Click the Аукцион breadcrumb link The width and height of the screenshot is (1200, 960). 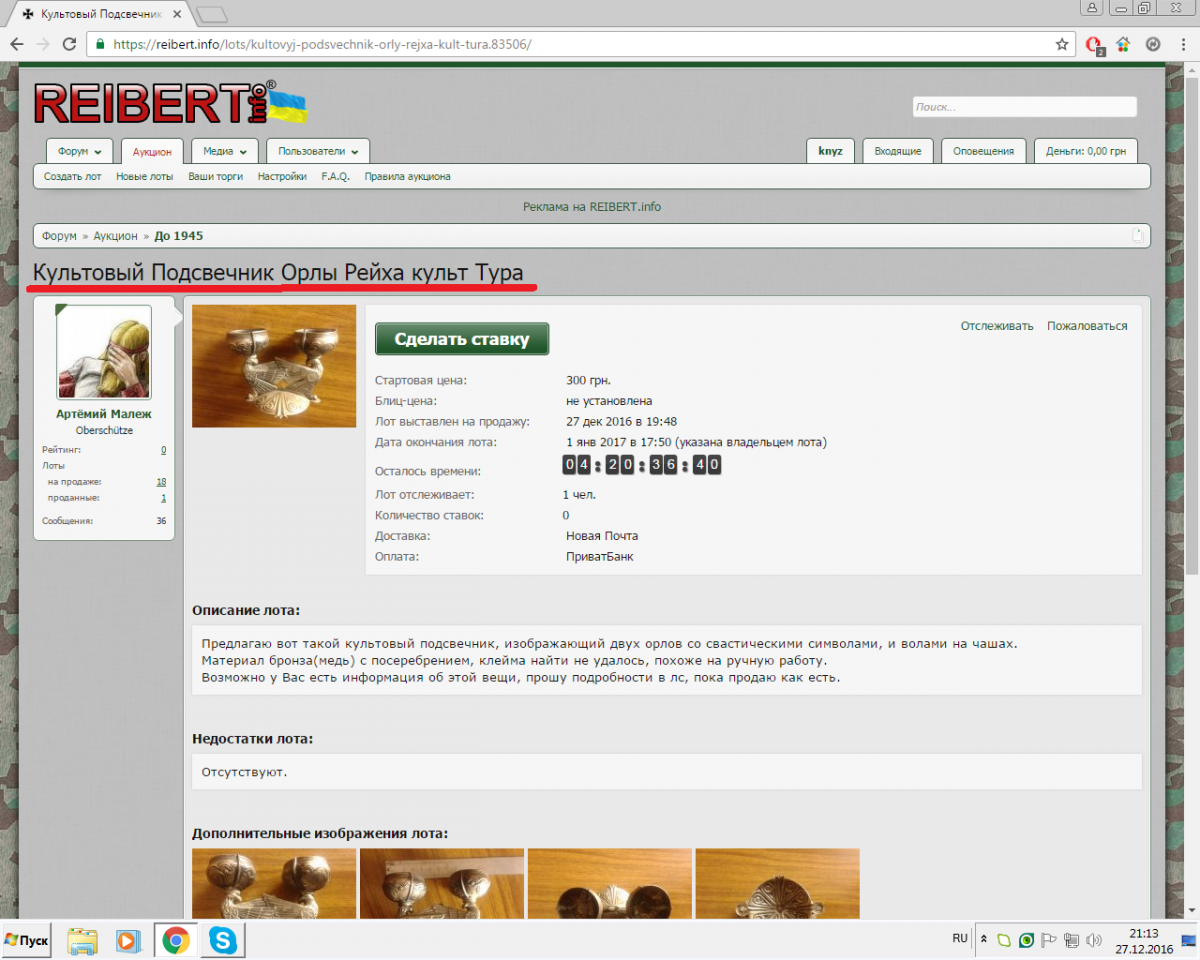click(116, 236)
